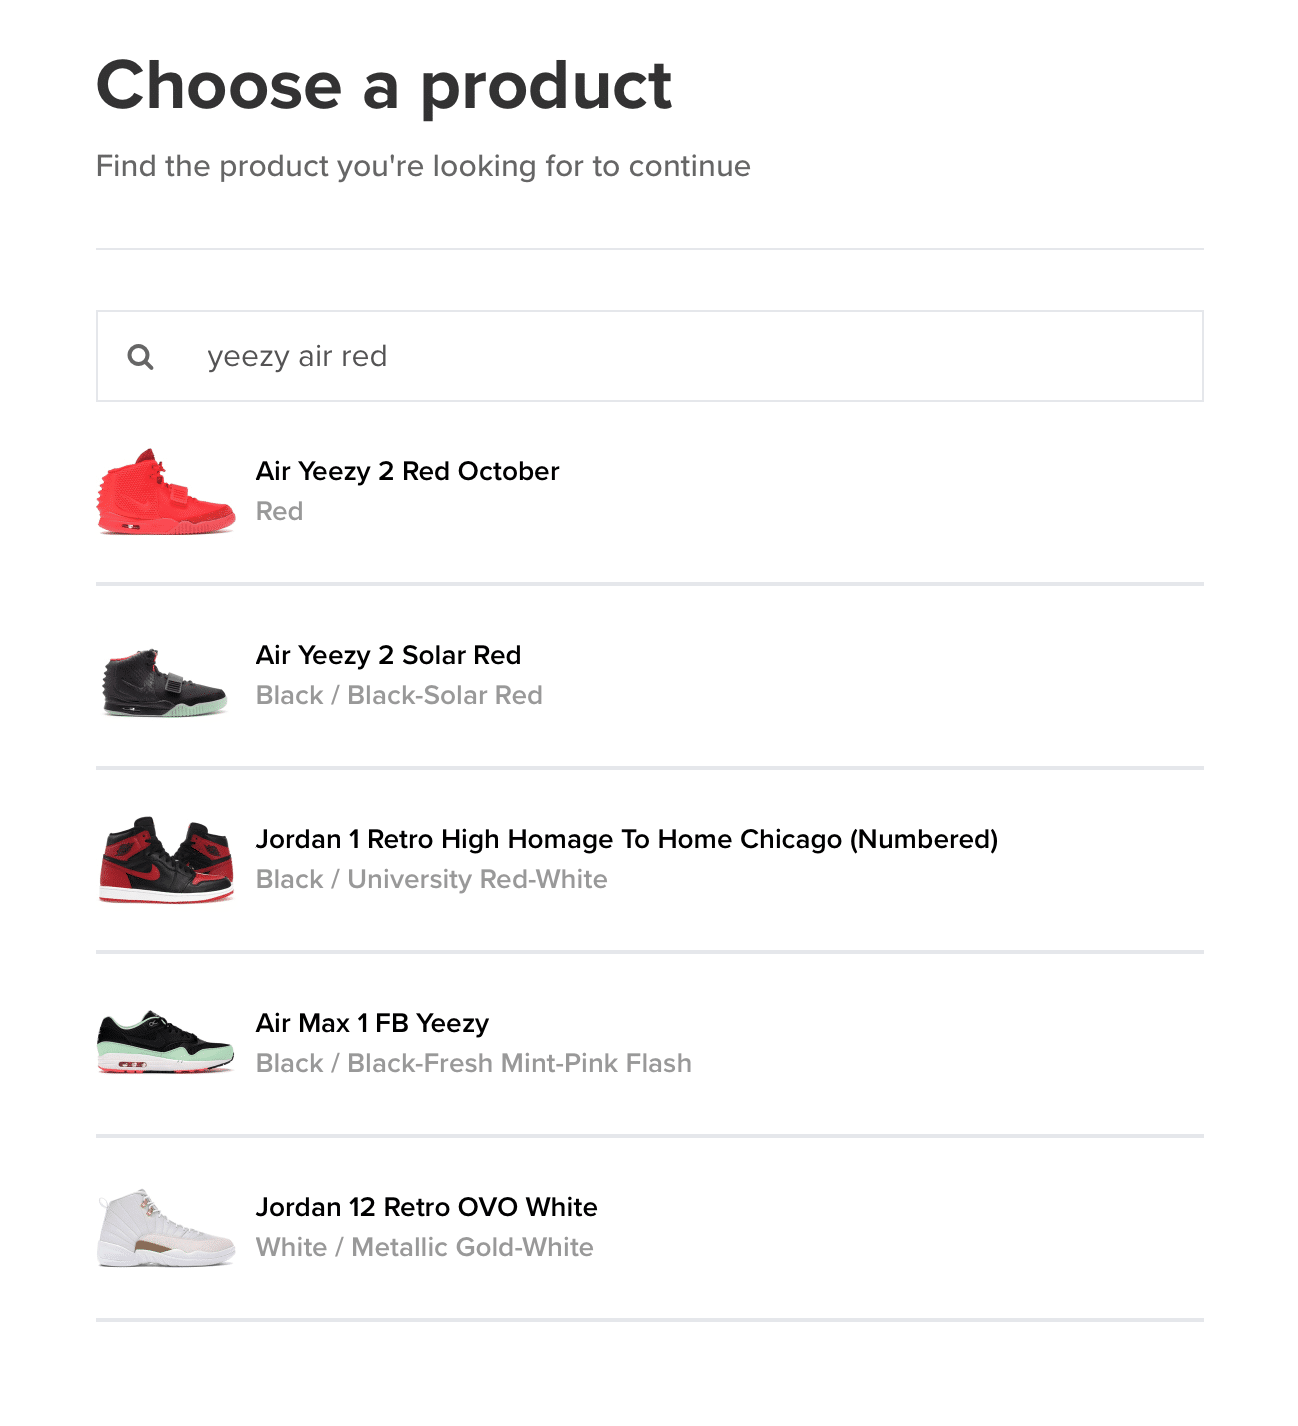Select the Air Yeezy 2 Red October product
Viewport: 1298px width, 1426px height.
click(x=406, y=471)
